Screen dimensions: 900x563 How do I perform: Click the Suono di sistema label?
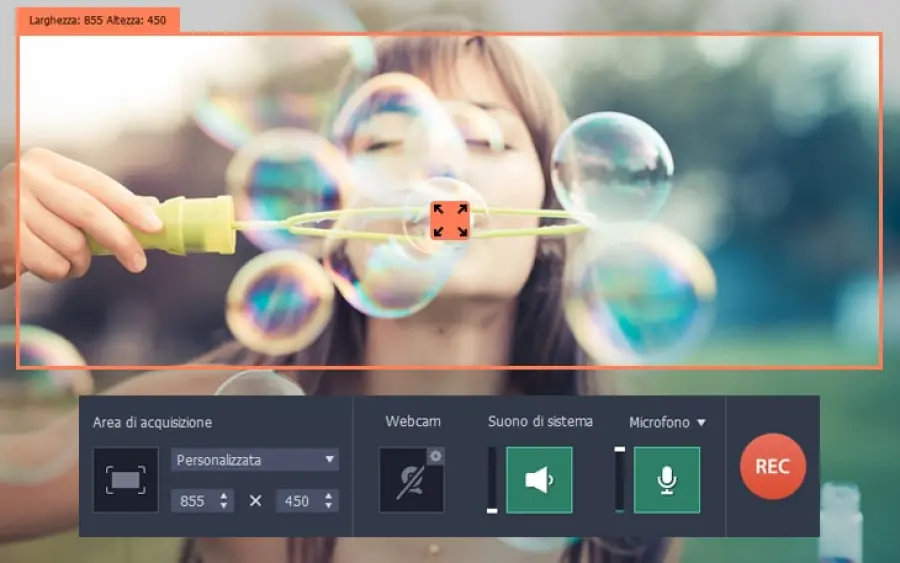coord(540,422)
